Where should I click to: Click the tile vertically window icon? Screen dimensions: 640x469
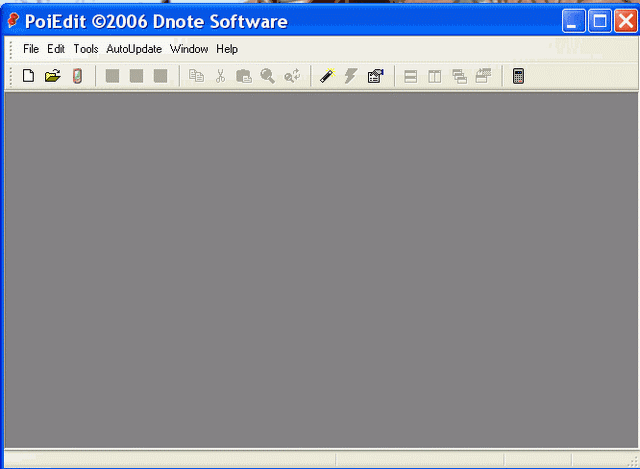pyautogui.click(x=435, y=76)
